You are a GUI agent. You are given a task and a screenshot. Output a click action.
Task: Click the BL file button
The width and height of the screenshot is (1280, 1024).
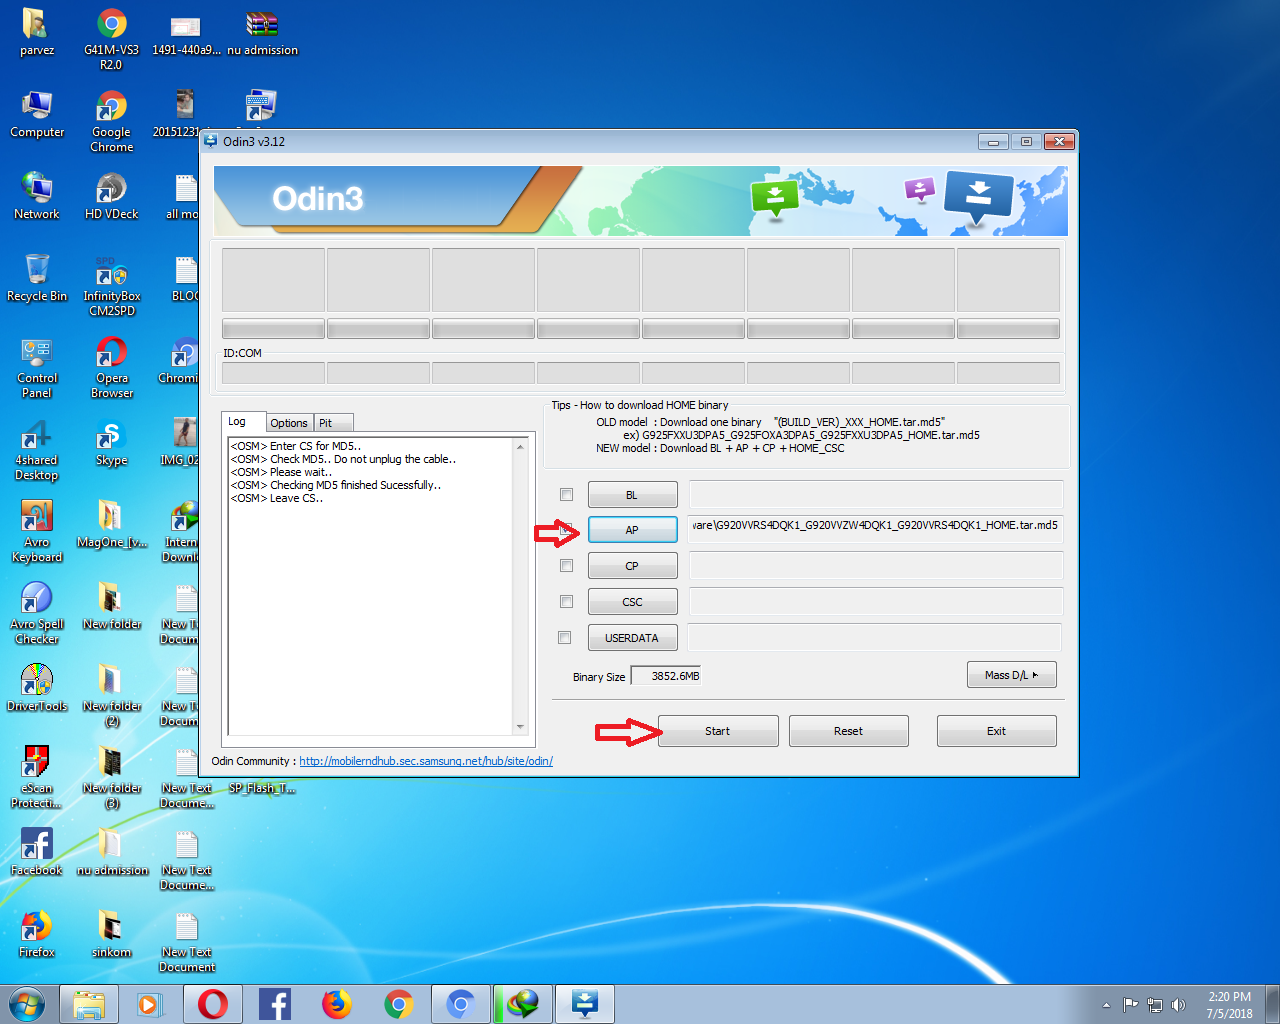coord(632,495)
